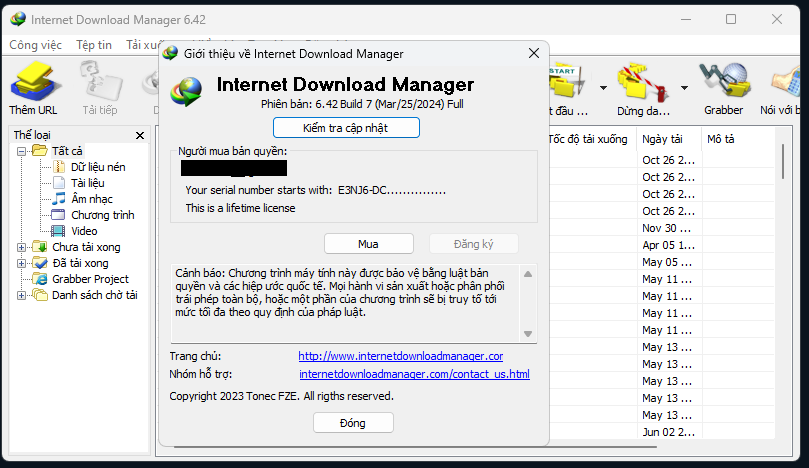Screen dimensions: 809x468
Task: Click the Chương trình window icon
Action: click(x=58, y=215)
